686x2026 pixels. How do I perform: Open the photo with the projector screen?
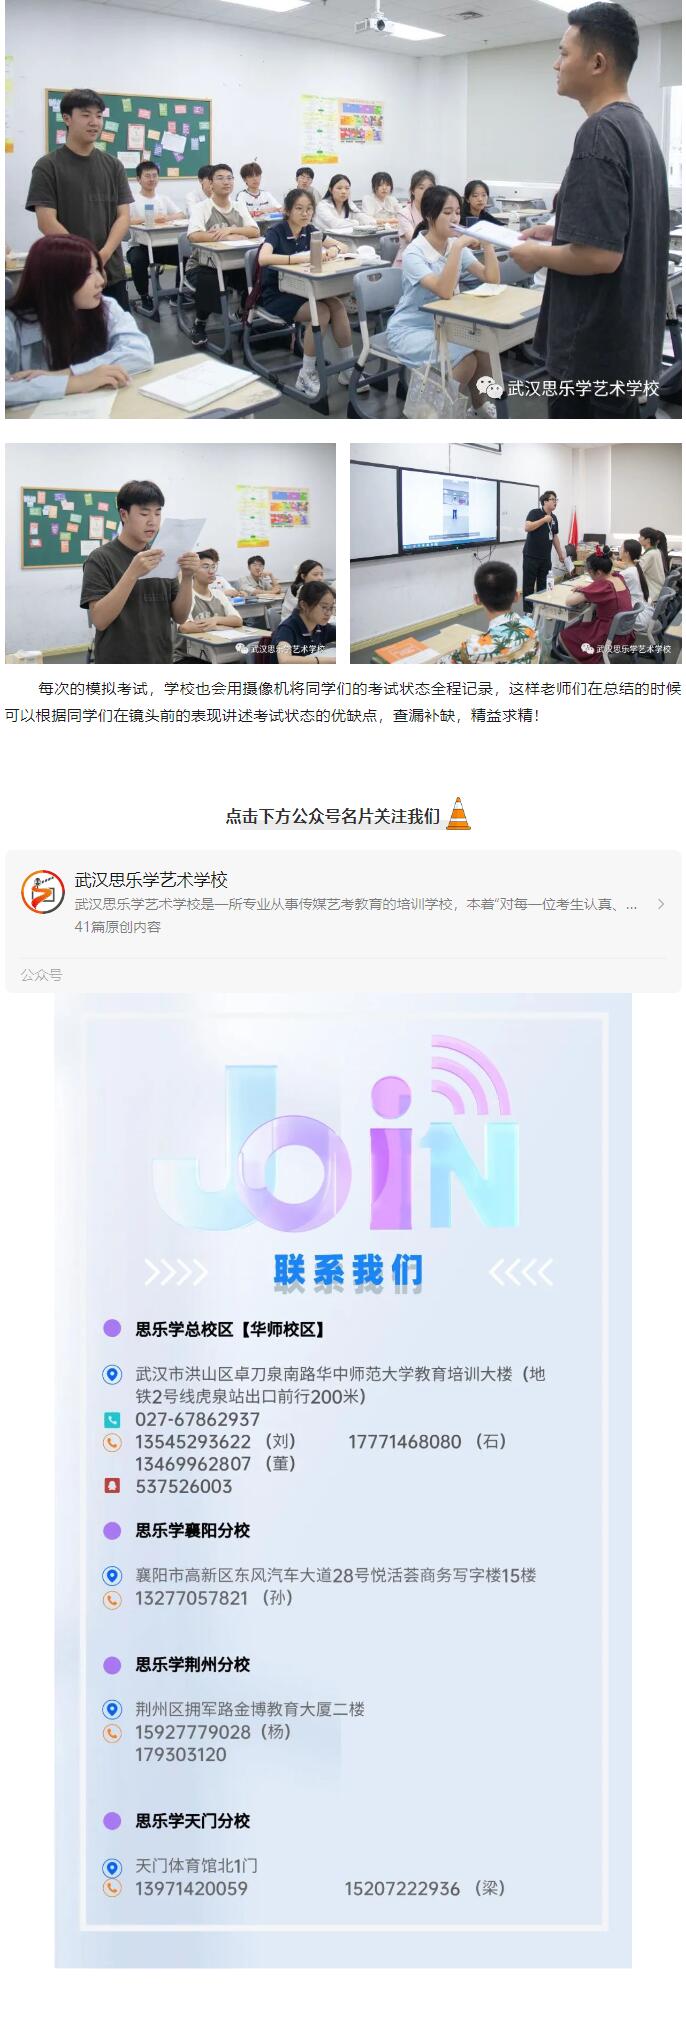[516, 553]
